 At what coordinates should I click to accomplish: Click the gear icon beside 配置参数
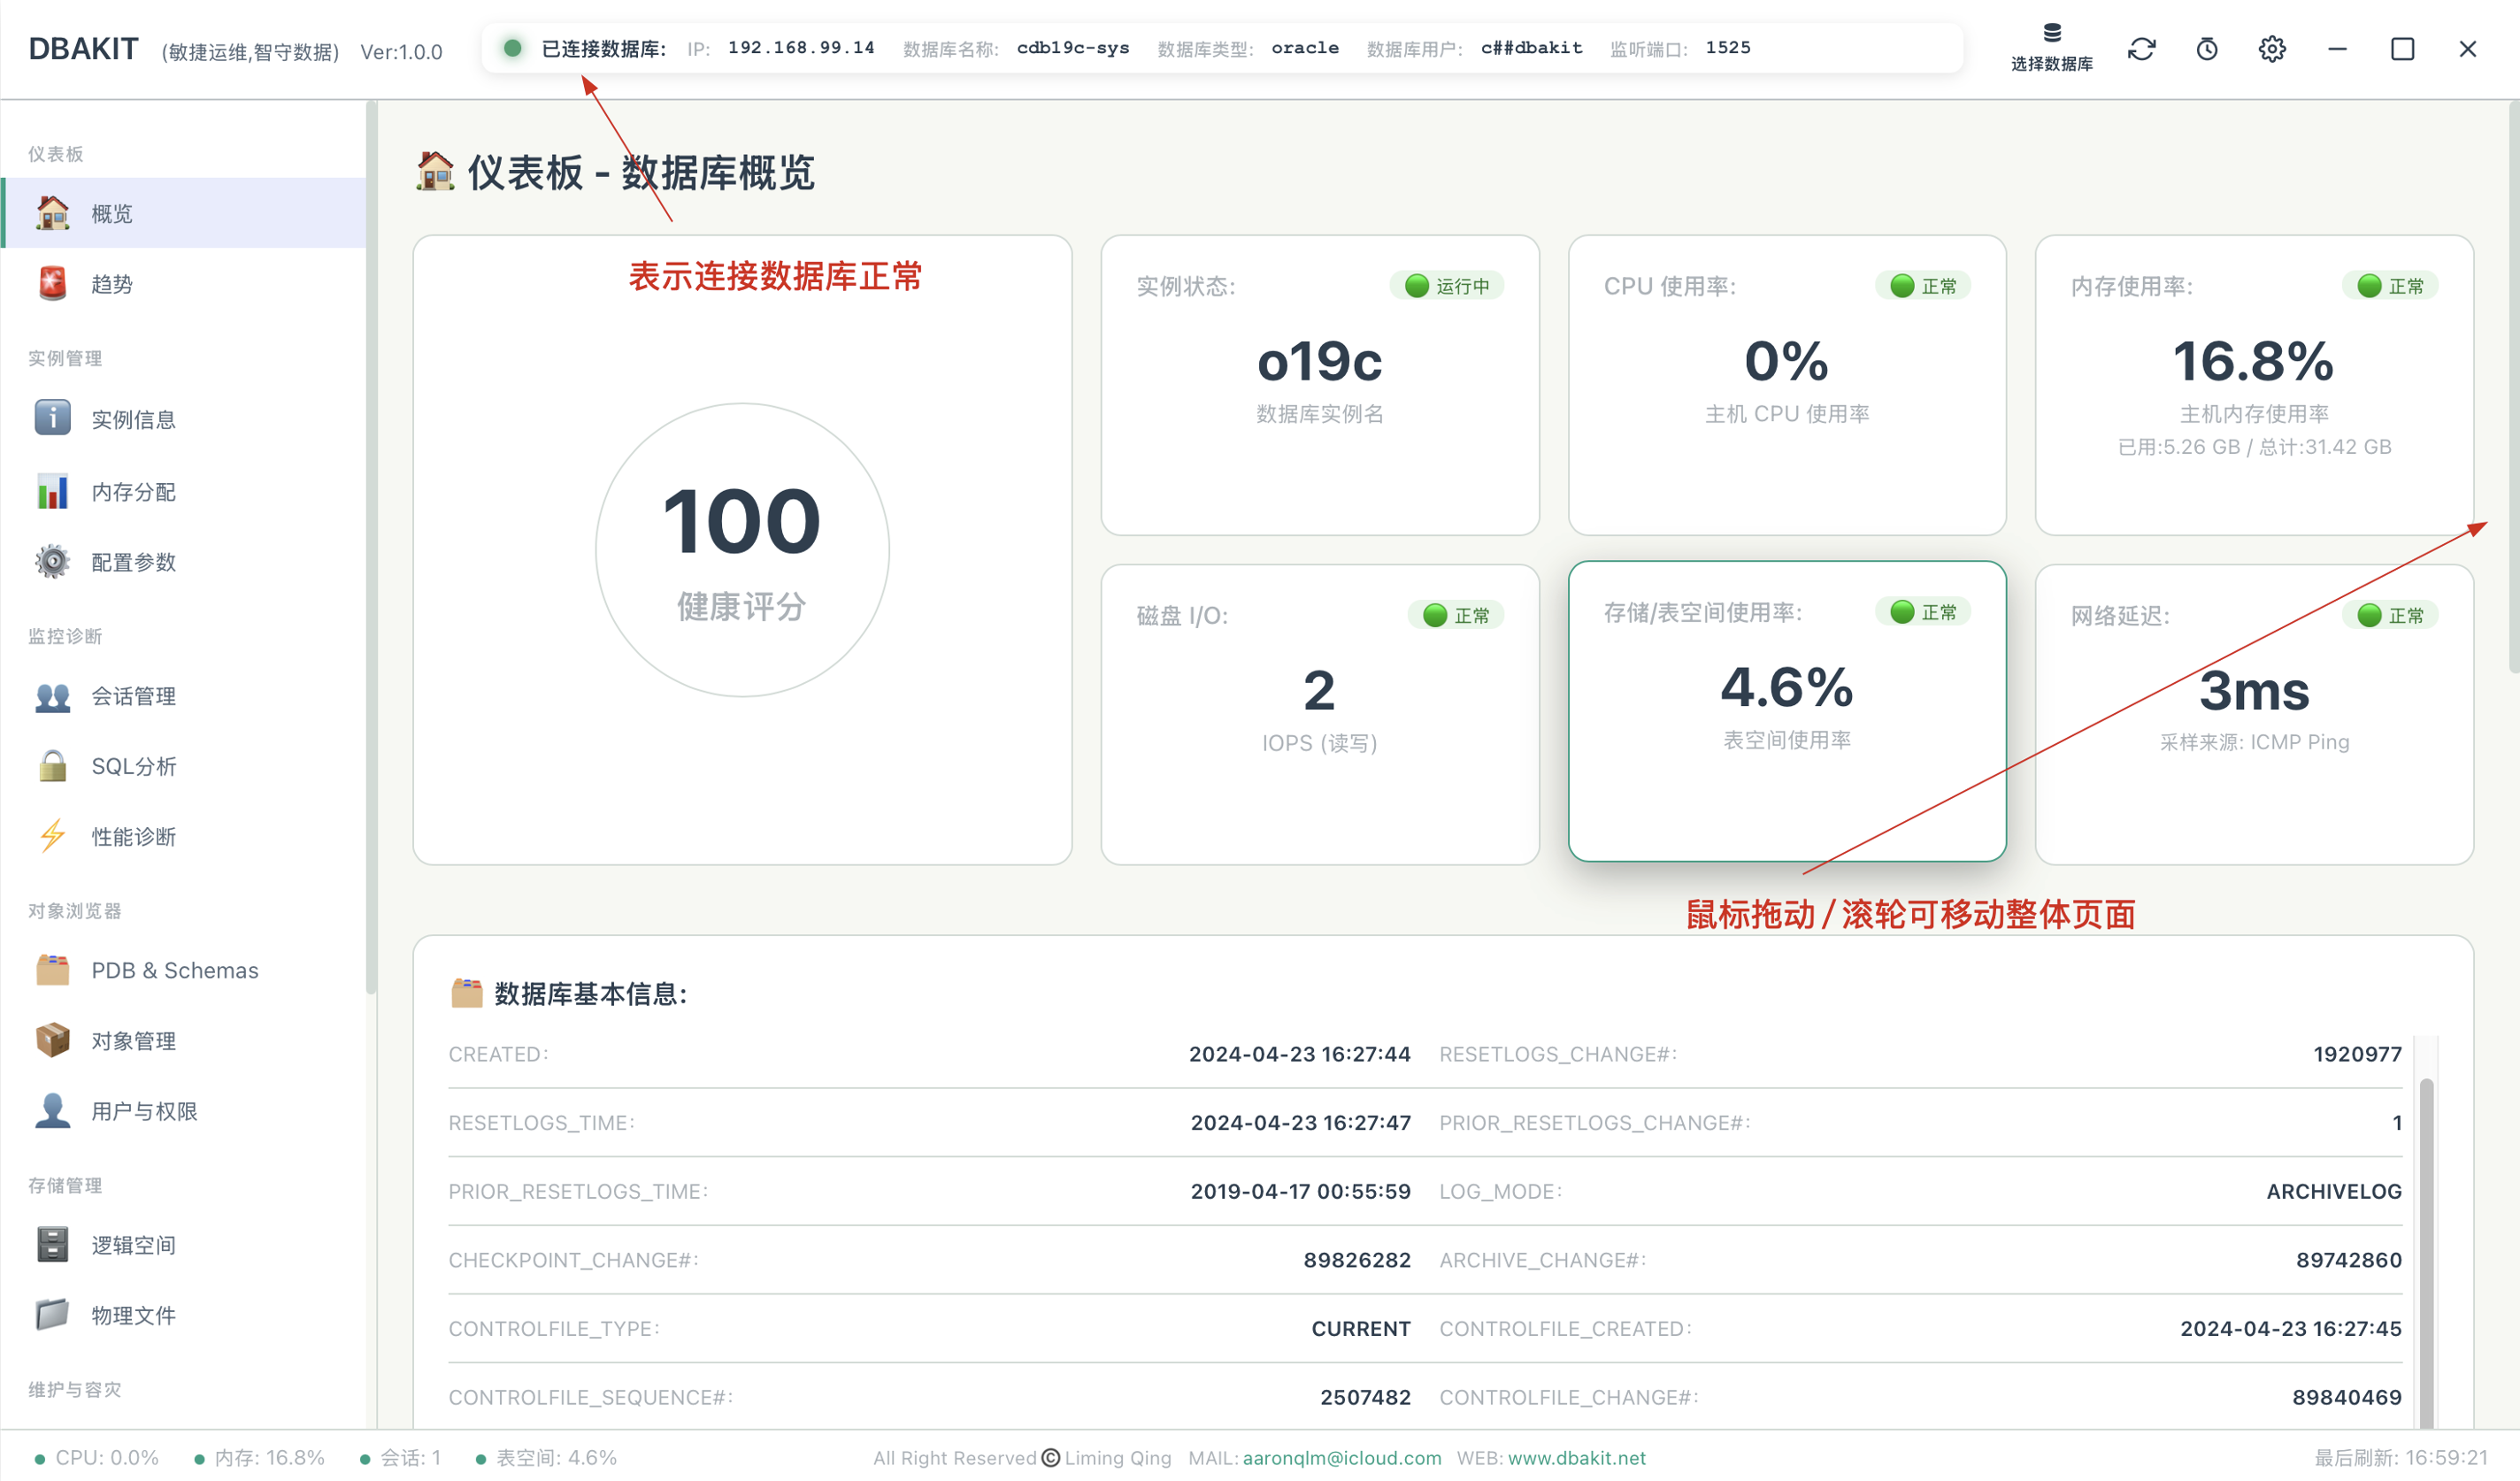click(52, 561)
